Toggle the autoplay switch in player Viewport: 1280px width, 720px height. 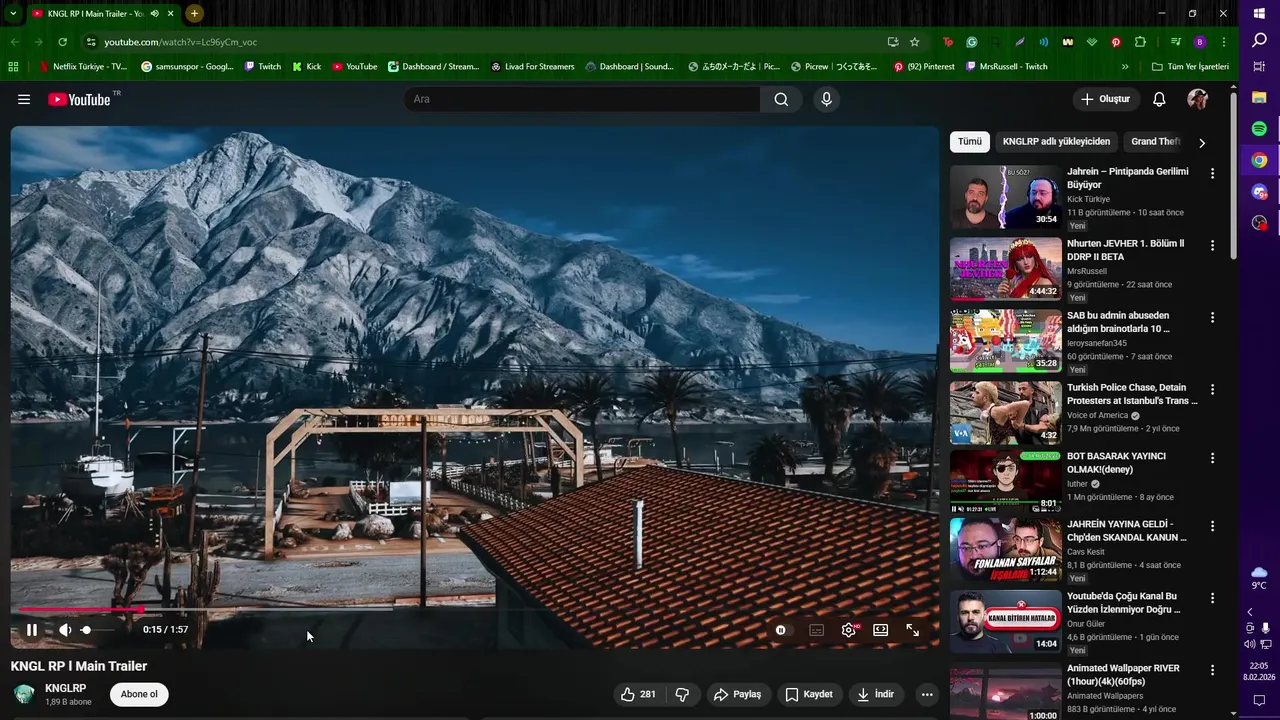pos(781,630)
